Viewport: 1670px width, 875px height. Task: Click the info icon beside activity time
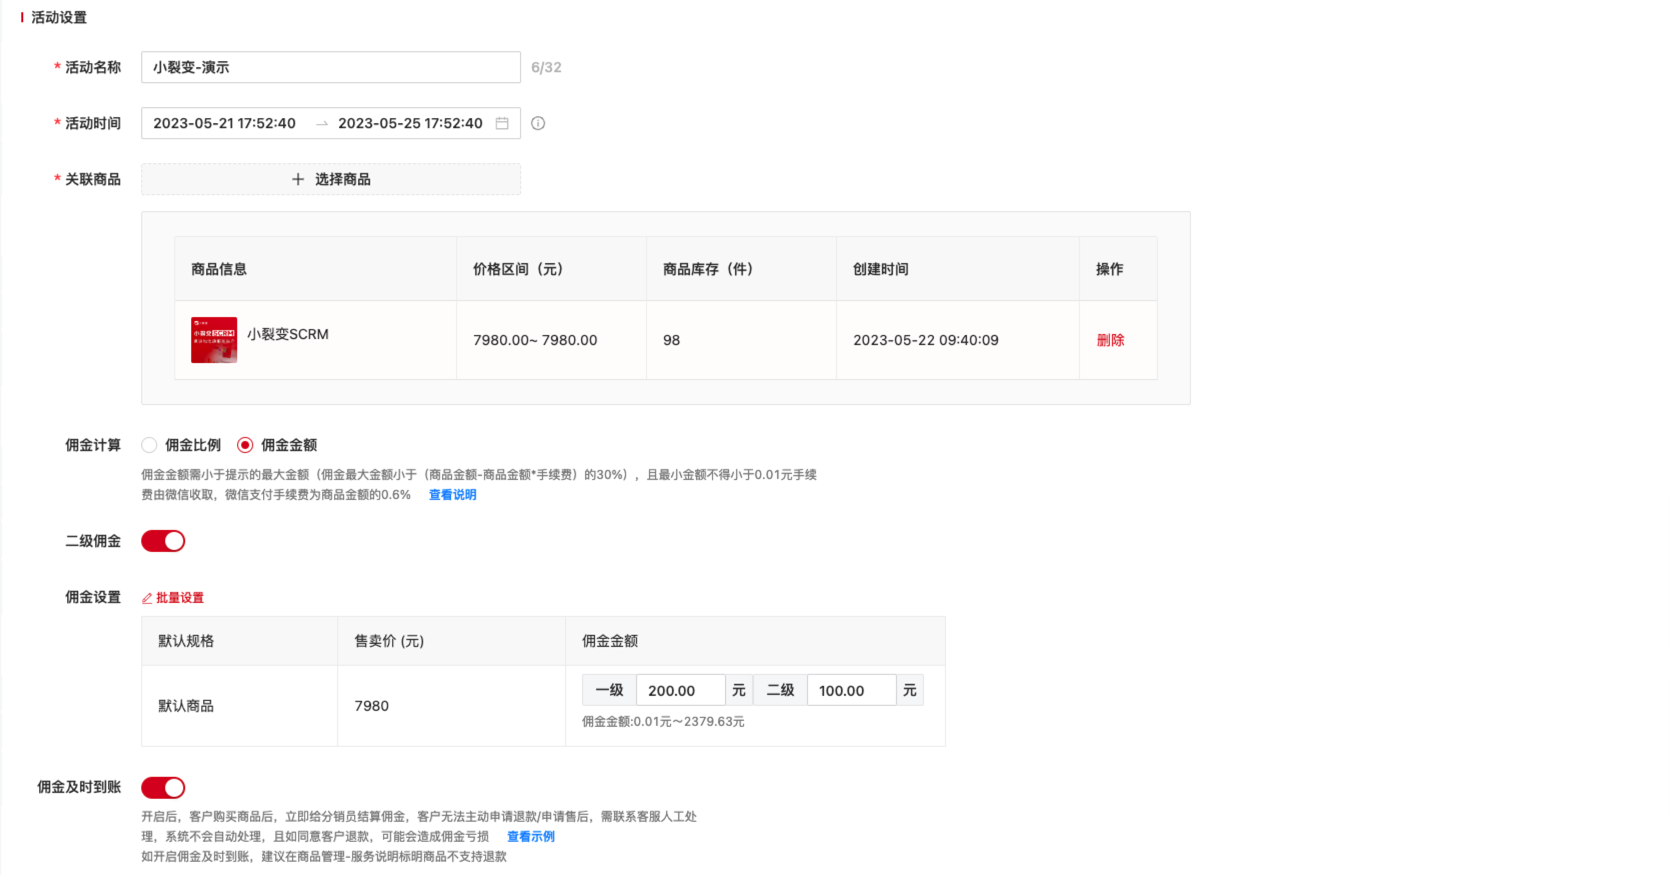click(x=538, y=123)
